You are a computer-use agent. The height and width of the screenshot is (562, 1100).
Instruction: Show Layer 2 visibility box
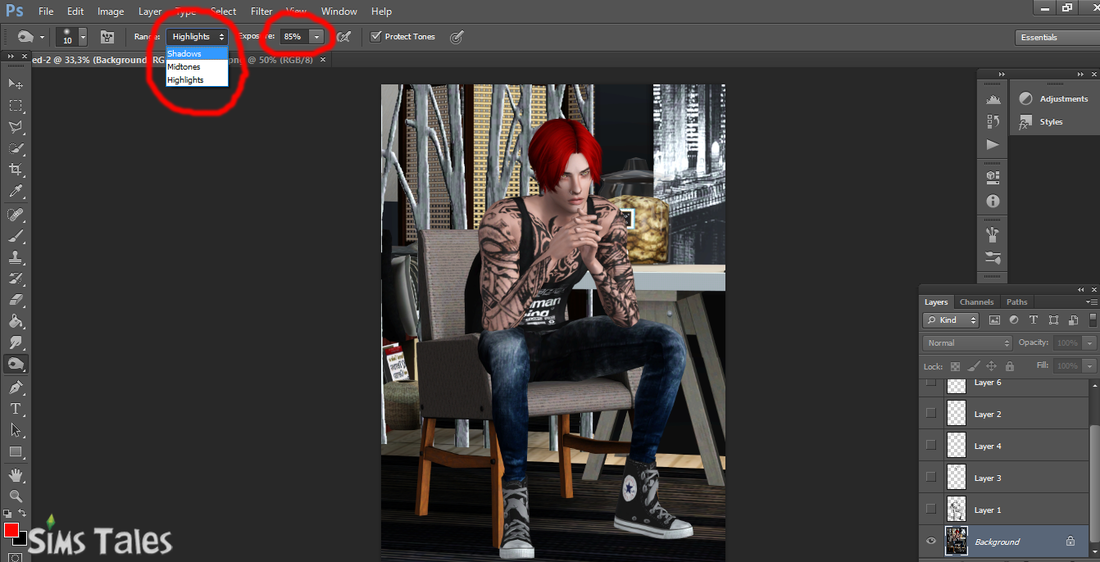pyautogui.click(x=931, y=413)
